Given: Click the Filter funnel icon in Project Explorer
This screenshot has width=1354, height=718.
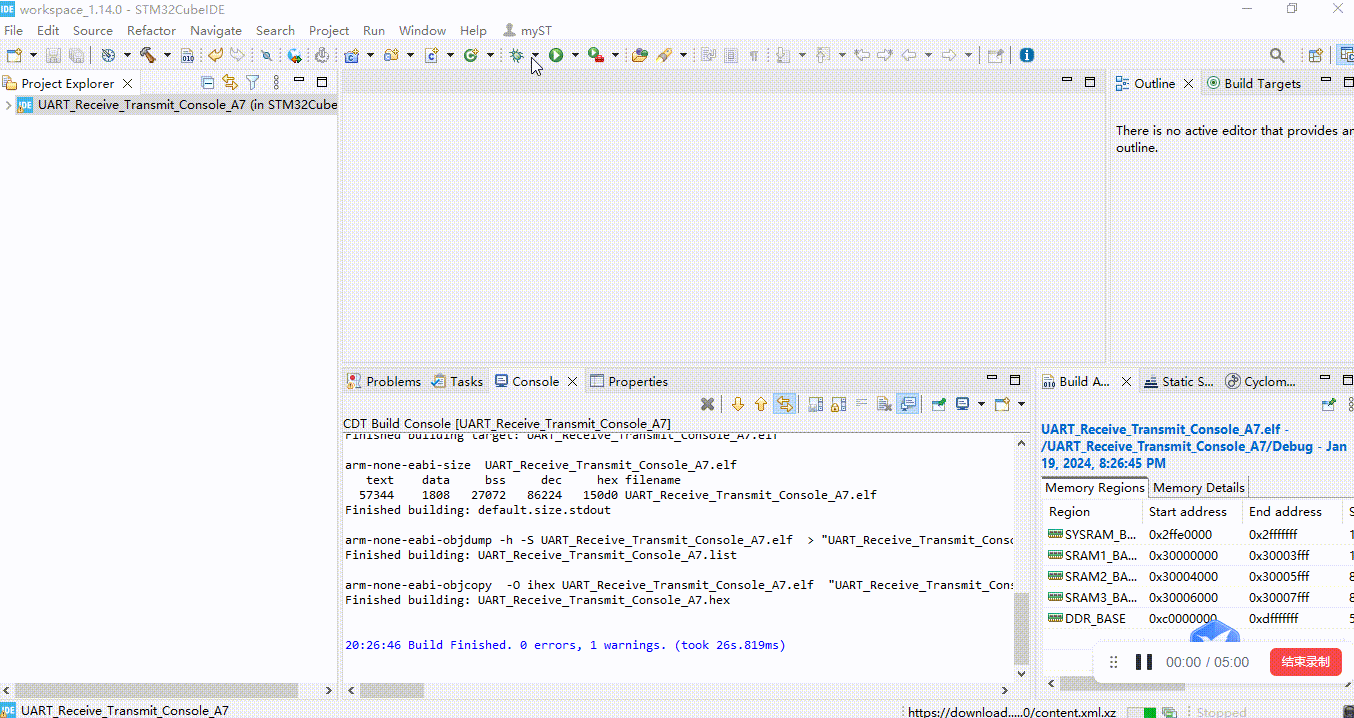Looking at the screenshot, I should pyautogui.click(x=253, y=83).
